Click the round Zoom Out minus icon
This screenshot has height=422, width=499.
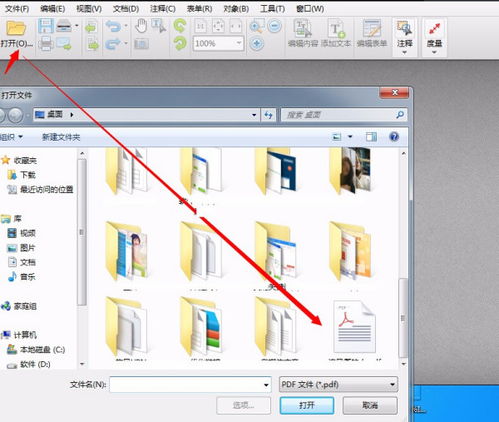tap(275, 26)
